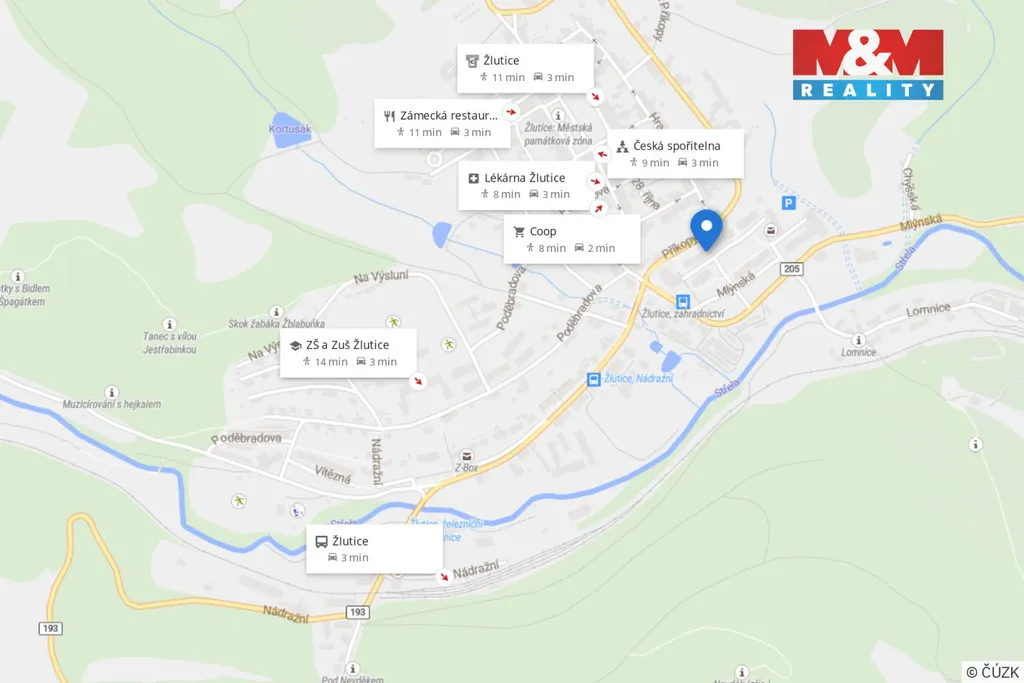Click red arrow beside Lékárna Žlutice card
This screenshot has width=1024, height=683.
[x=595, y=181]
